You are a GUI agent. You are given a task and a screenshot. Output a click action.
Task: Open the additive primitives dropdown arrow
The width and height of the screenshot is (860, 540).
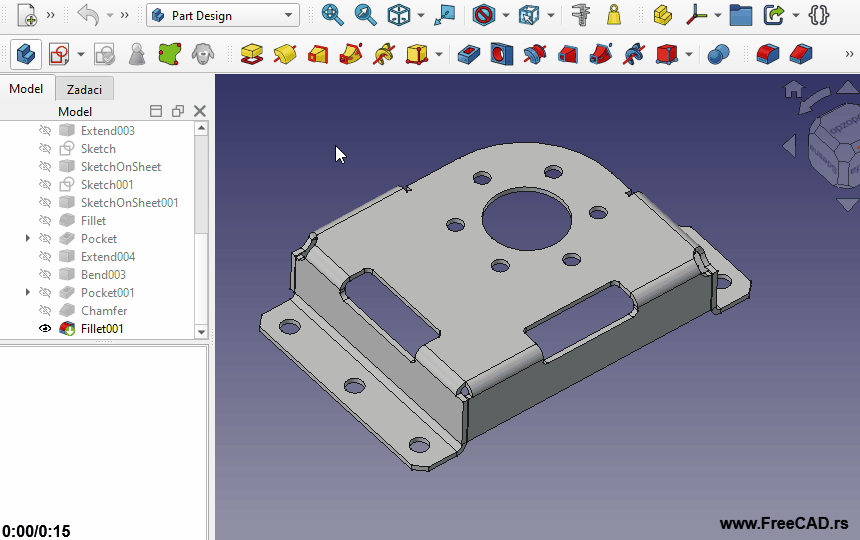pyautogui.click(x=439, y=54)
